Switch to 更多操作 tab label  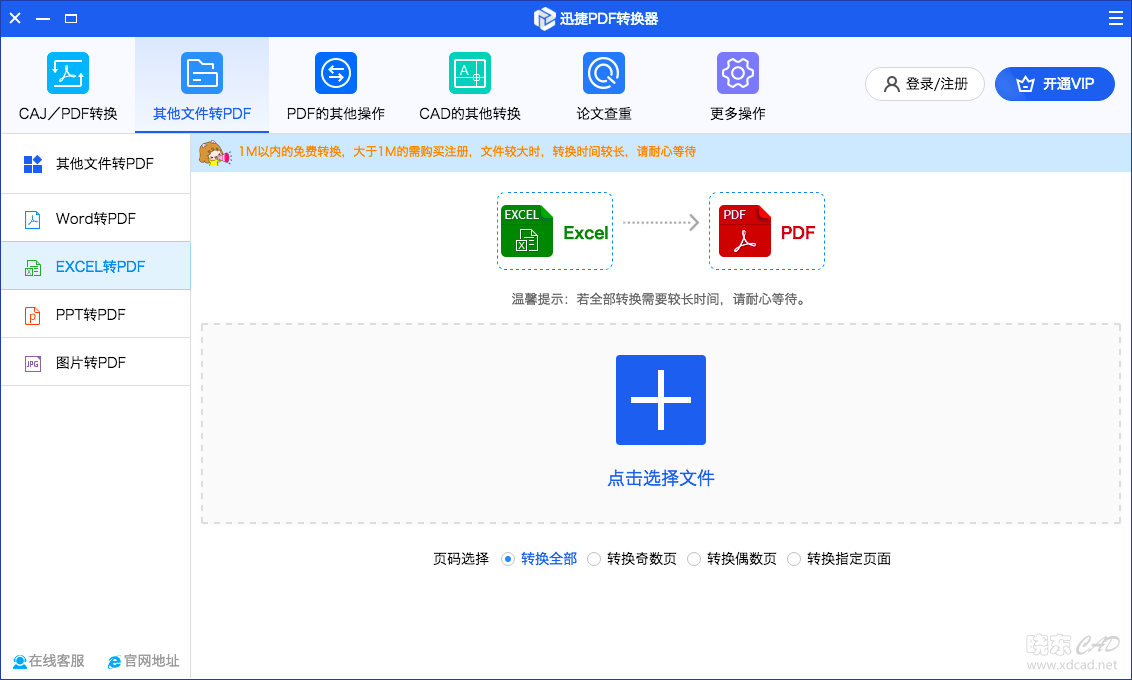(x=738, y=114)
